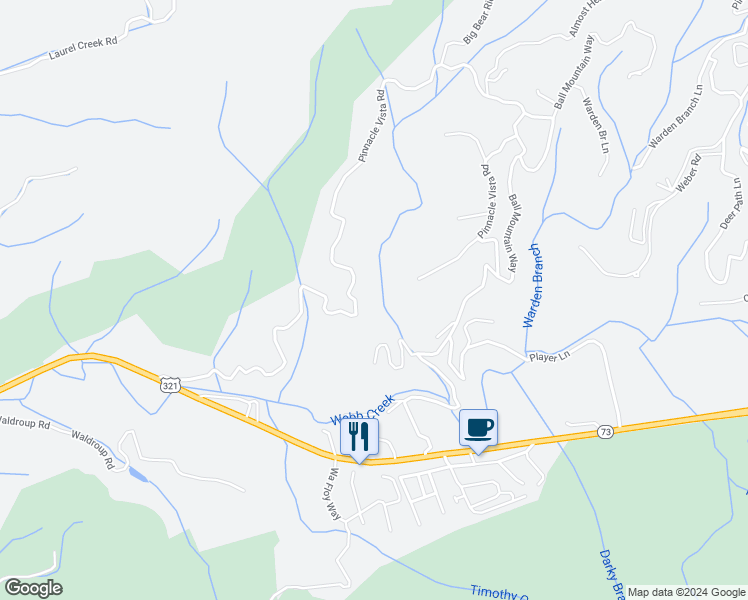Select the Weber Rd label

688,173
